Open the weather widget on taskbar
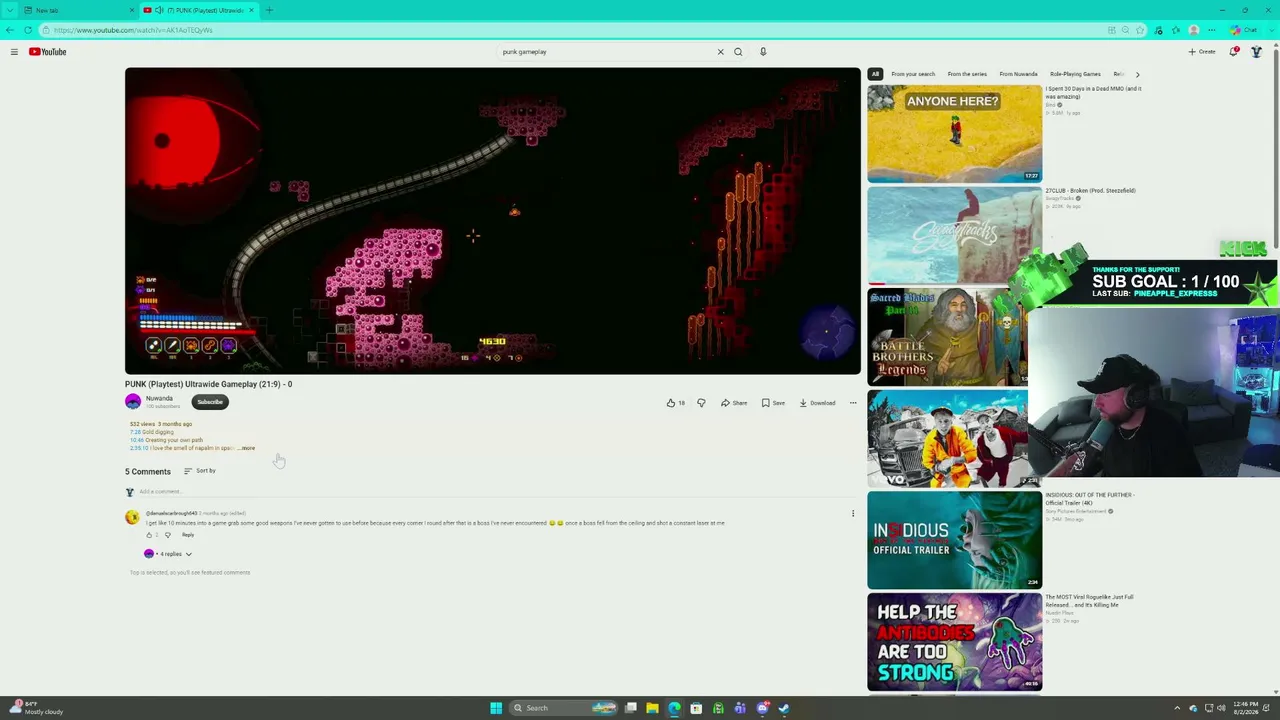 (35, 708)
